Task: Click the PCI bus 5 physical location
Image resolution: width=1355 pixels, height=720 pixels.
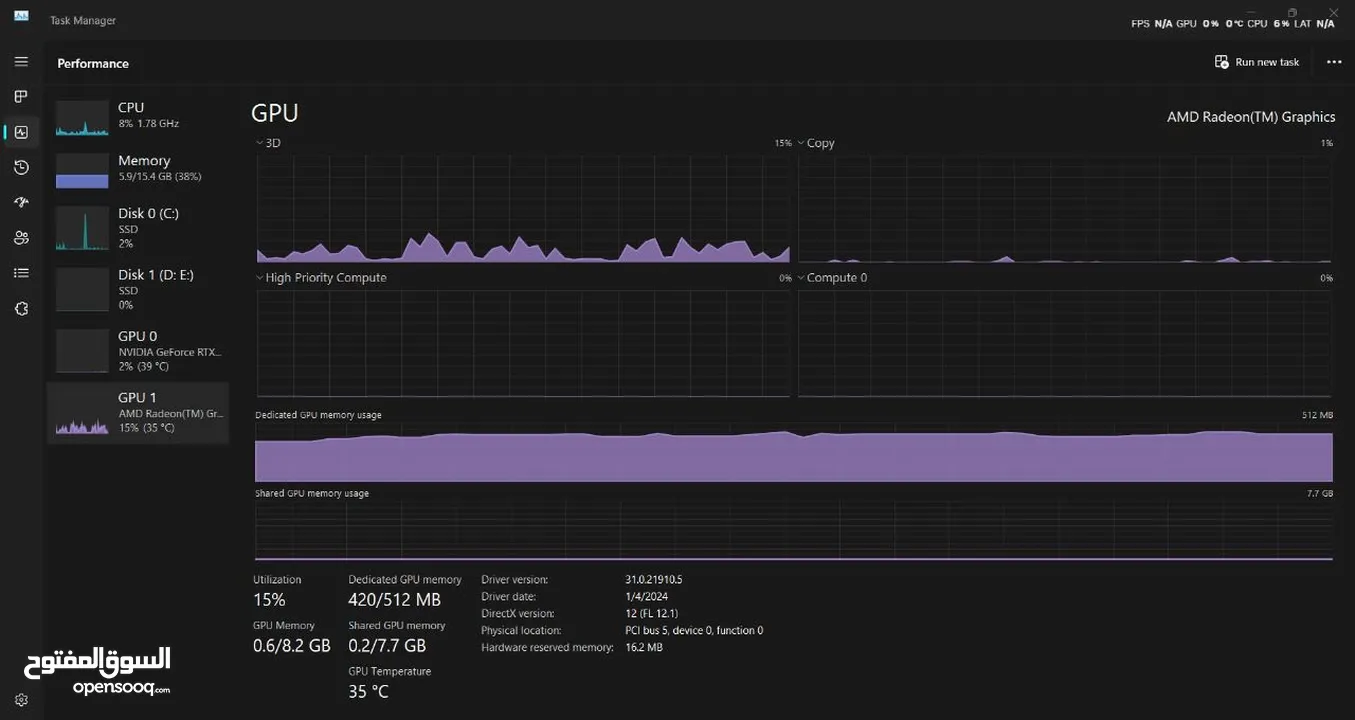Action: pyautogui.click(x=694, y=630)
